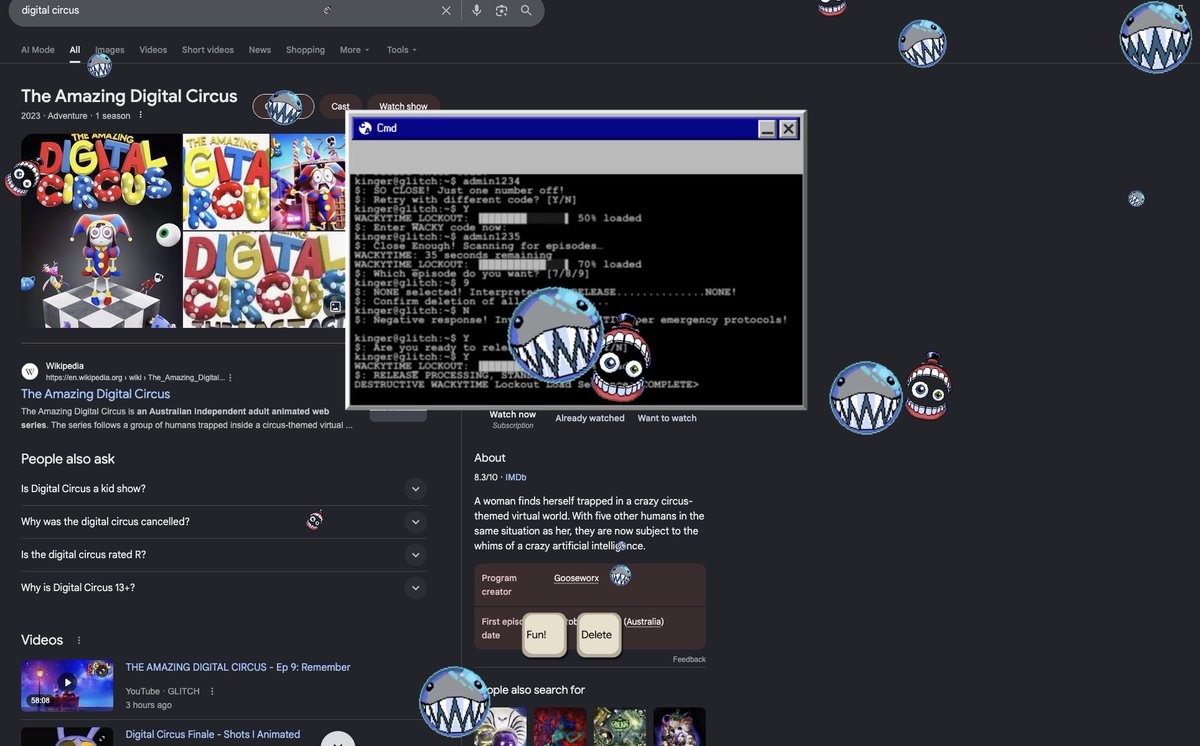Click the '50% loaded' lockout progress bar
Image resolution: width=1200 pixels, height=746 pixels.
tap(524, 218)
